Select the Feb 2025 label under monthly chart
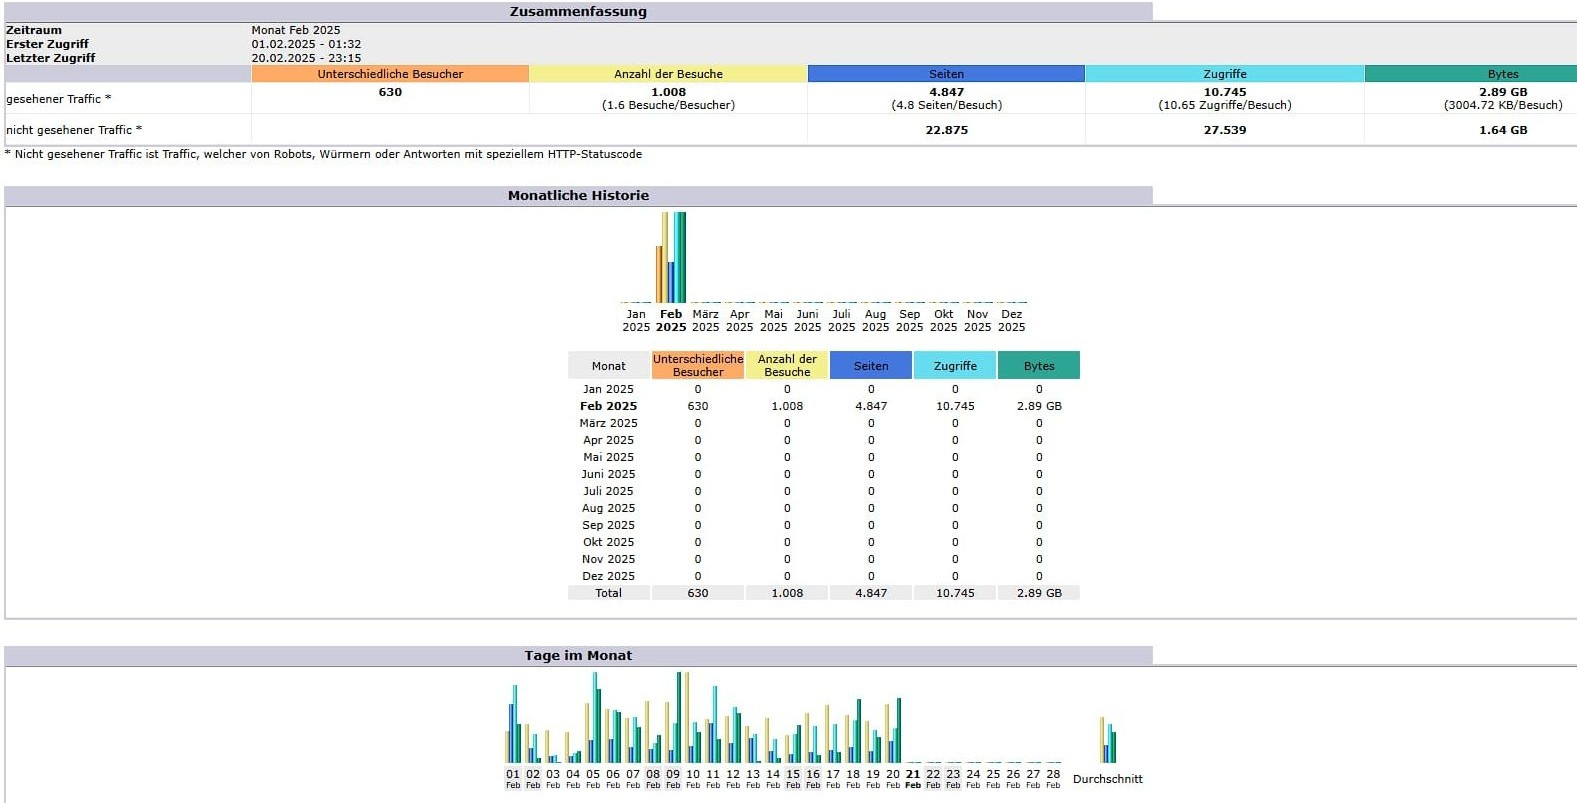 671,320
